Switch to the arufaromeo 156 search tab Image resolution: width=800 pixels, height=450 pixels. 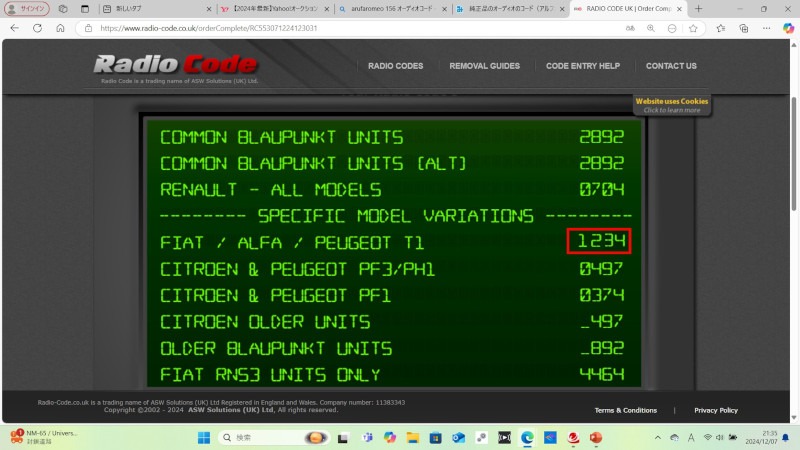pyautogui.click(x=391, y=9)
